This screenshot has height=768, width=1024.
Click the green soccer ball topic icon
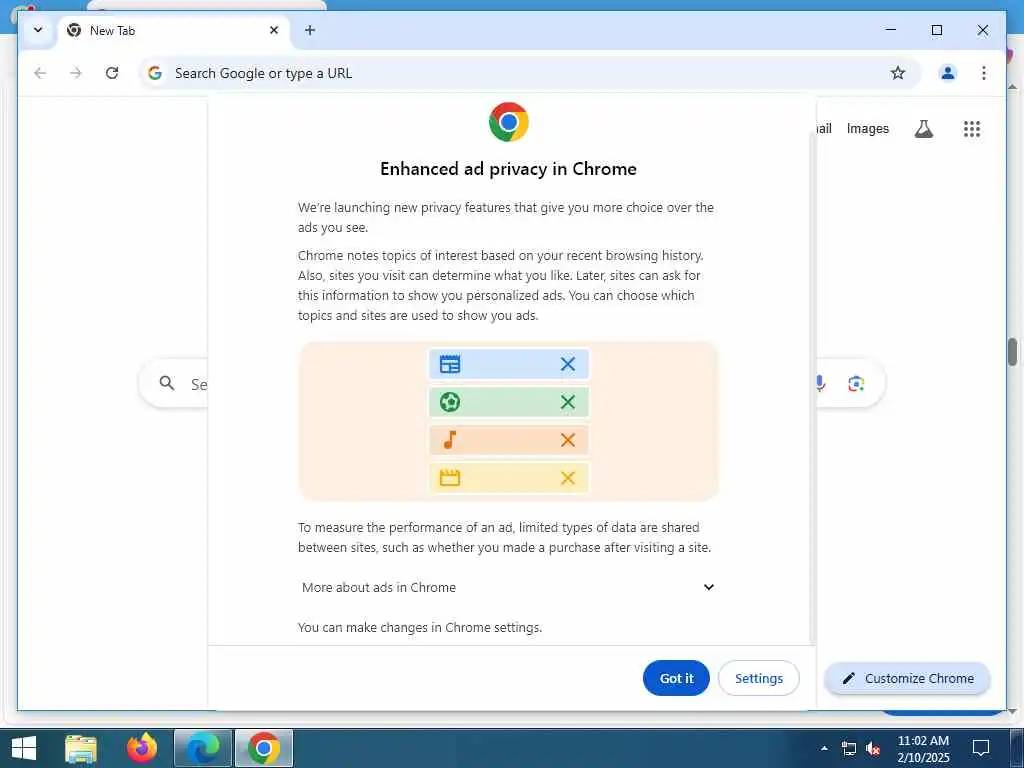(x=450, y=402)
